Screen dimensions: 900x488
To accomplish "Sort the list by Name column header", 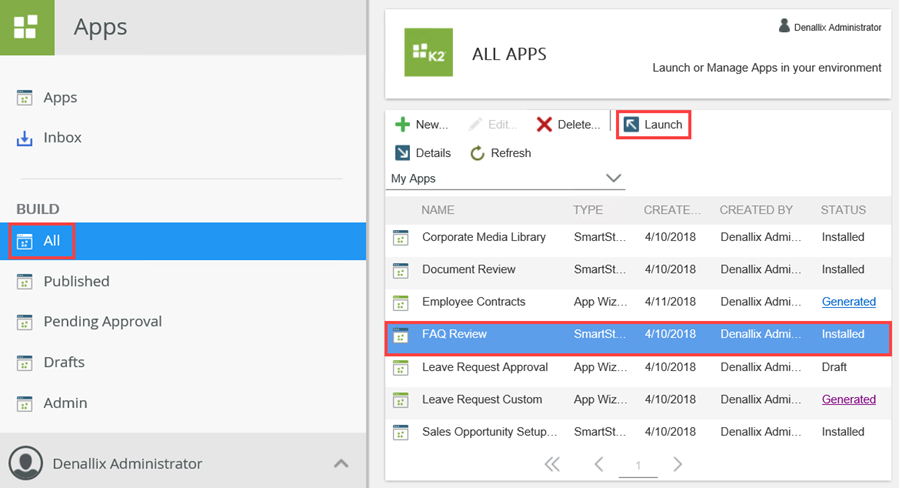I will coord(438,210).
